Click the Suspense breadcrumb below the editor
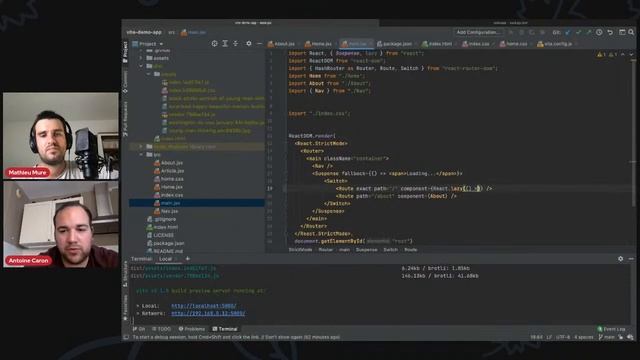 367,249
